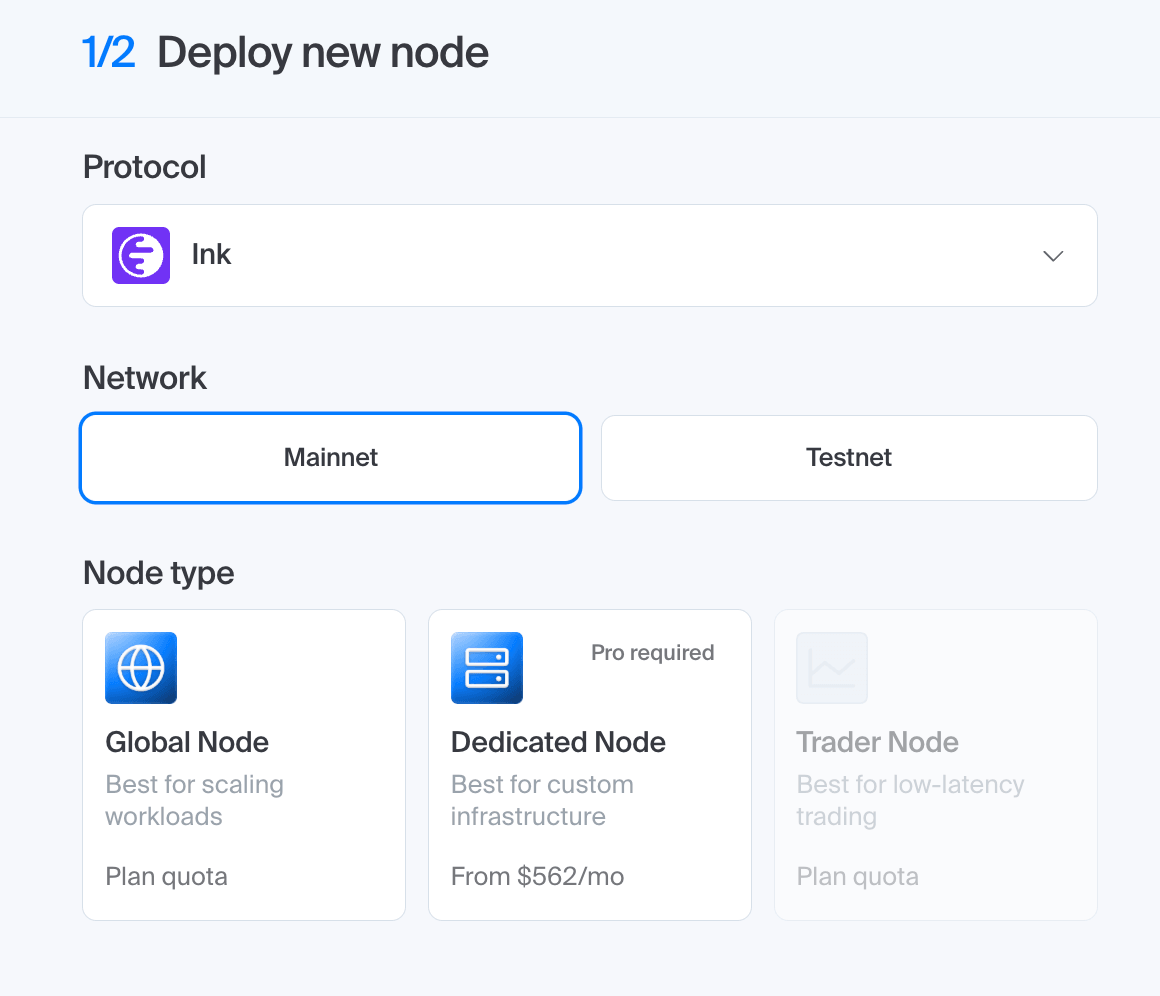Click the Trader Node Plan quota text
This screenshot has height=996, width=1160.
(857, 876)
